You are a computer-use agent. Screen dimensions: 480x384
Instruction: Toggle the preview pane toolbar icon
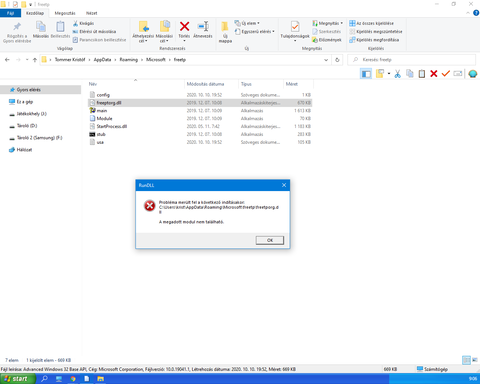(x=366, y=74)
